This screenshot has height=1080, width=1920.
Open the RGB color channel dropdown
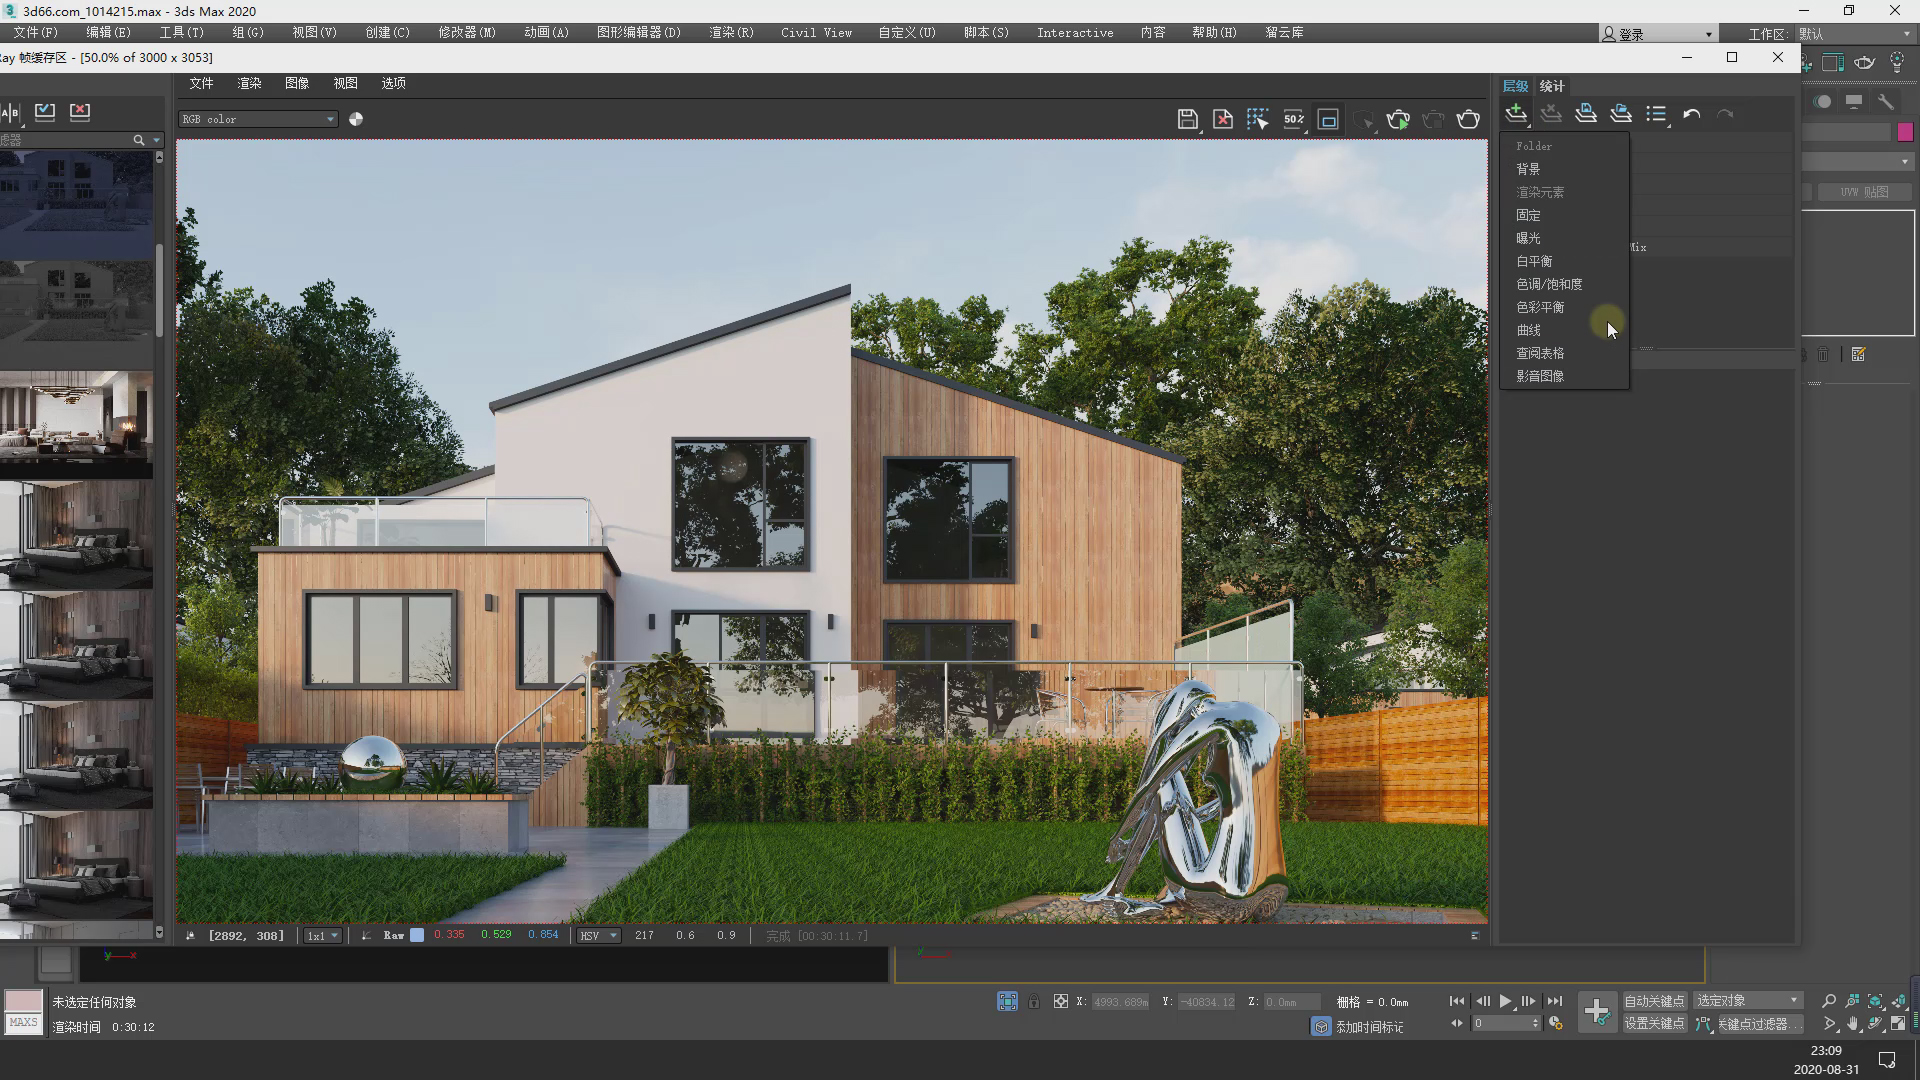coord(258,119)
